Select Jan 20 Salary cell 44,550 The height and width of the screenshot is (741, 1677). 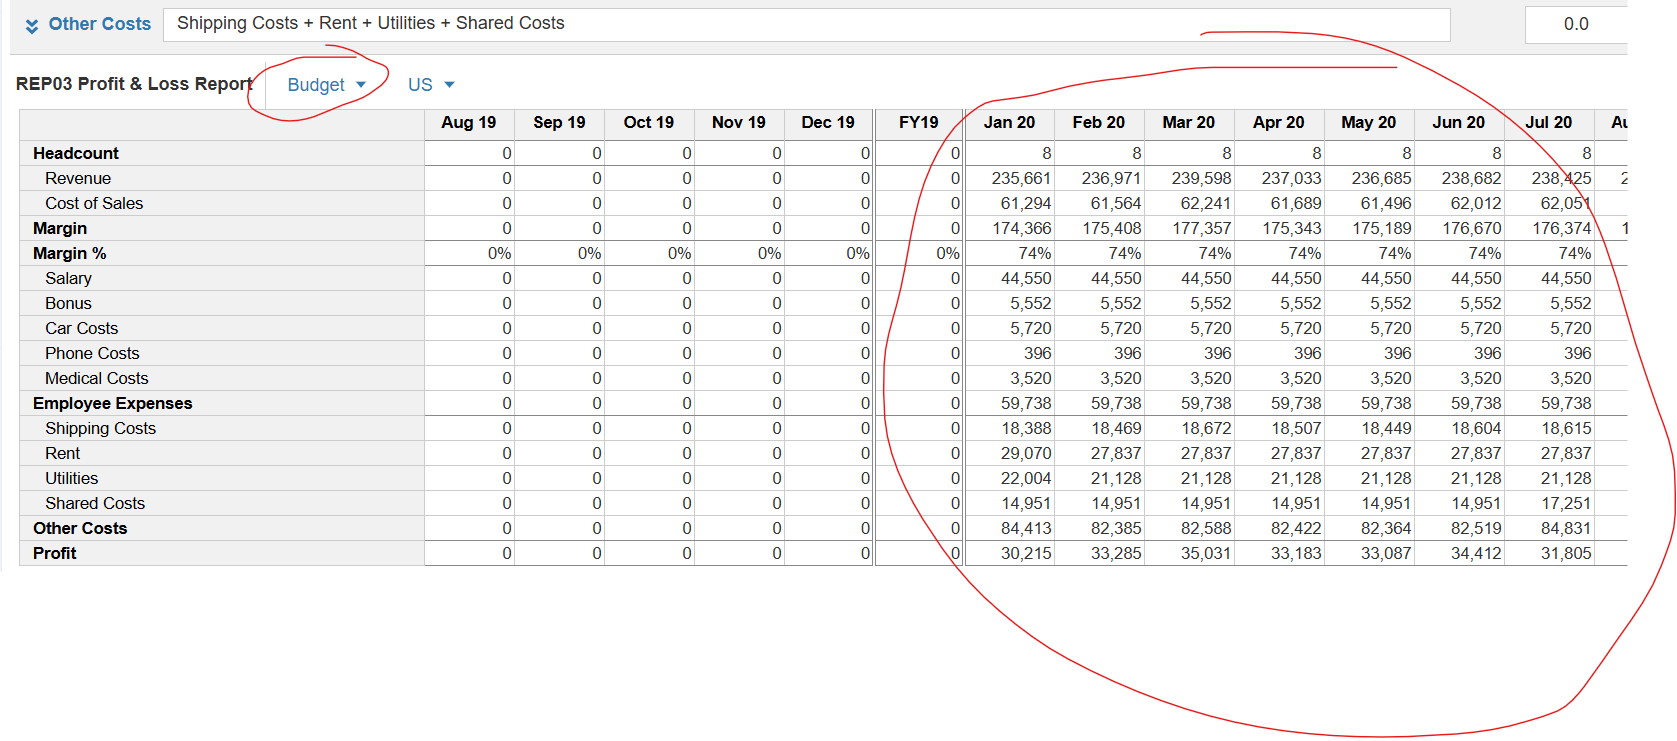pyautogui.click(x=1010, y=278)
